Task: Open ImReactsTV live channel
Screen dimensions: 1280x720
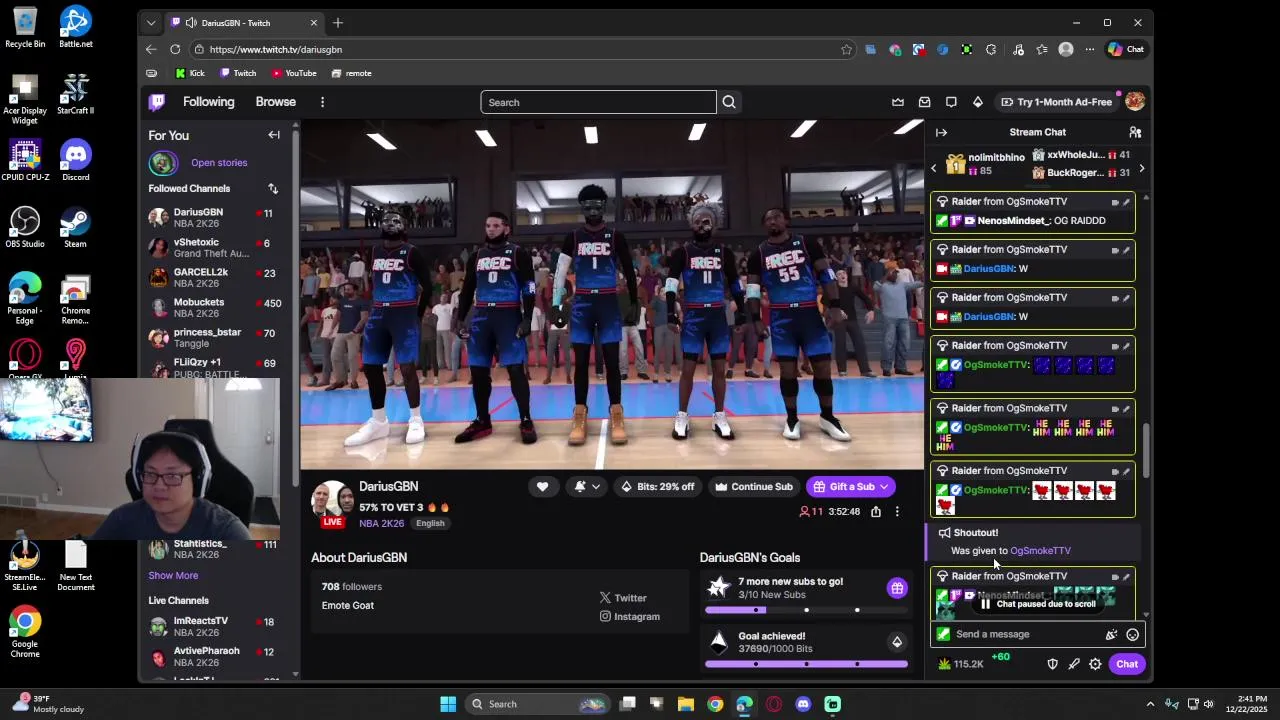Action: [215, 627]
